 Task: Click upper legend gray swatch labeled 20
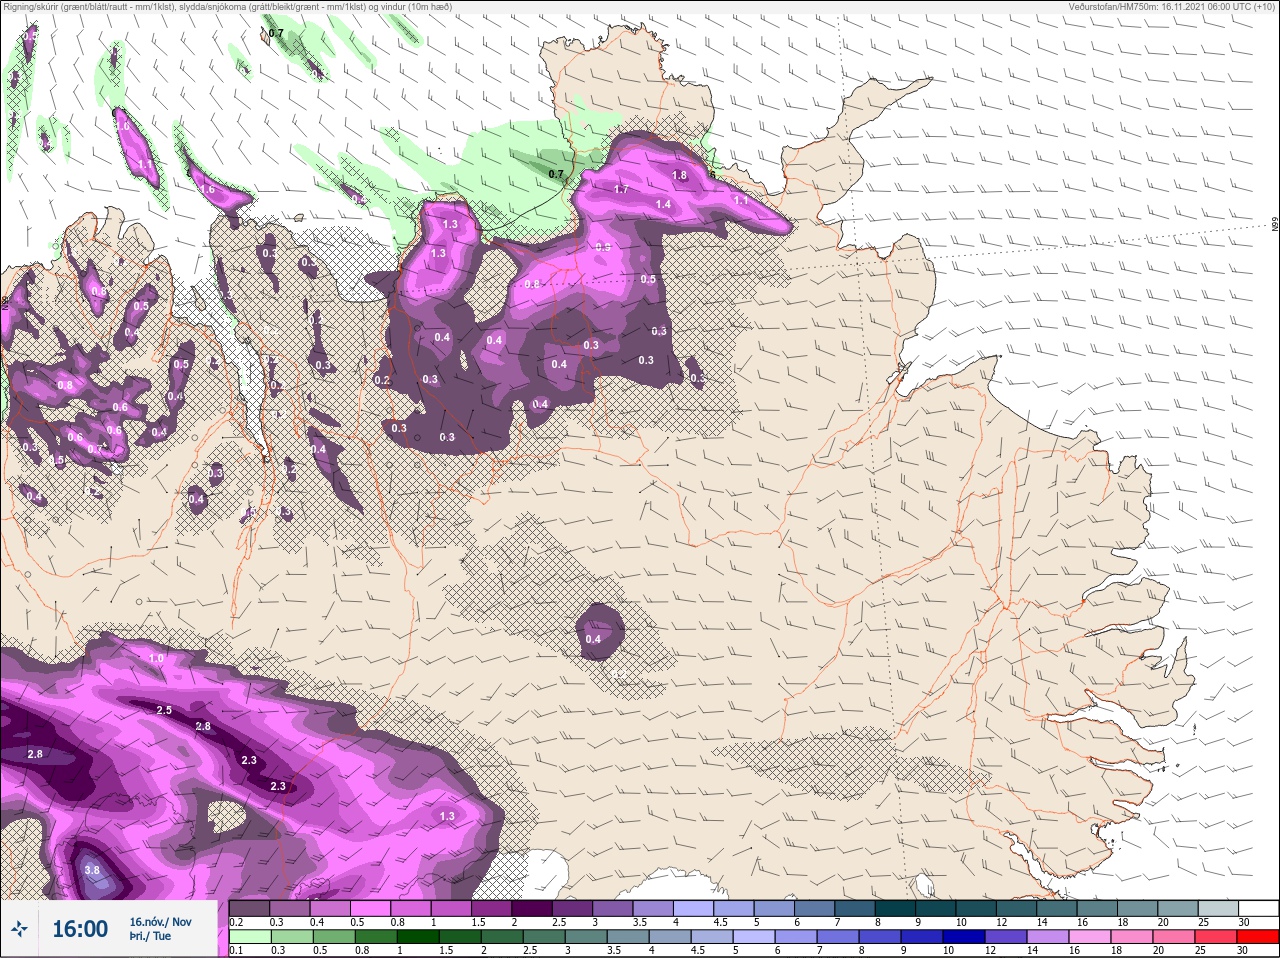point(1177,910)
